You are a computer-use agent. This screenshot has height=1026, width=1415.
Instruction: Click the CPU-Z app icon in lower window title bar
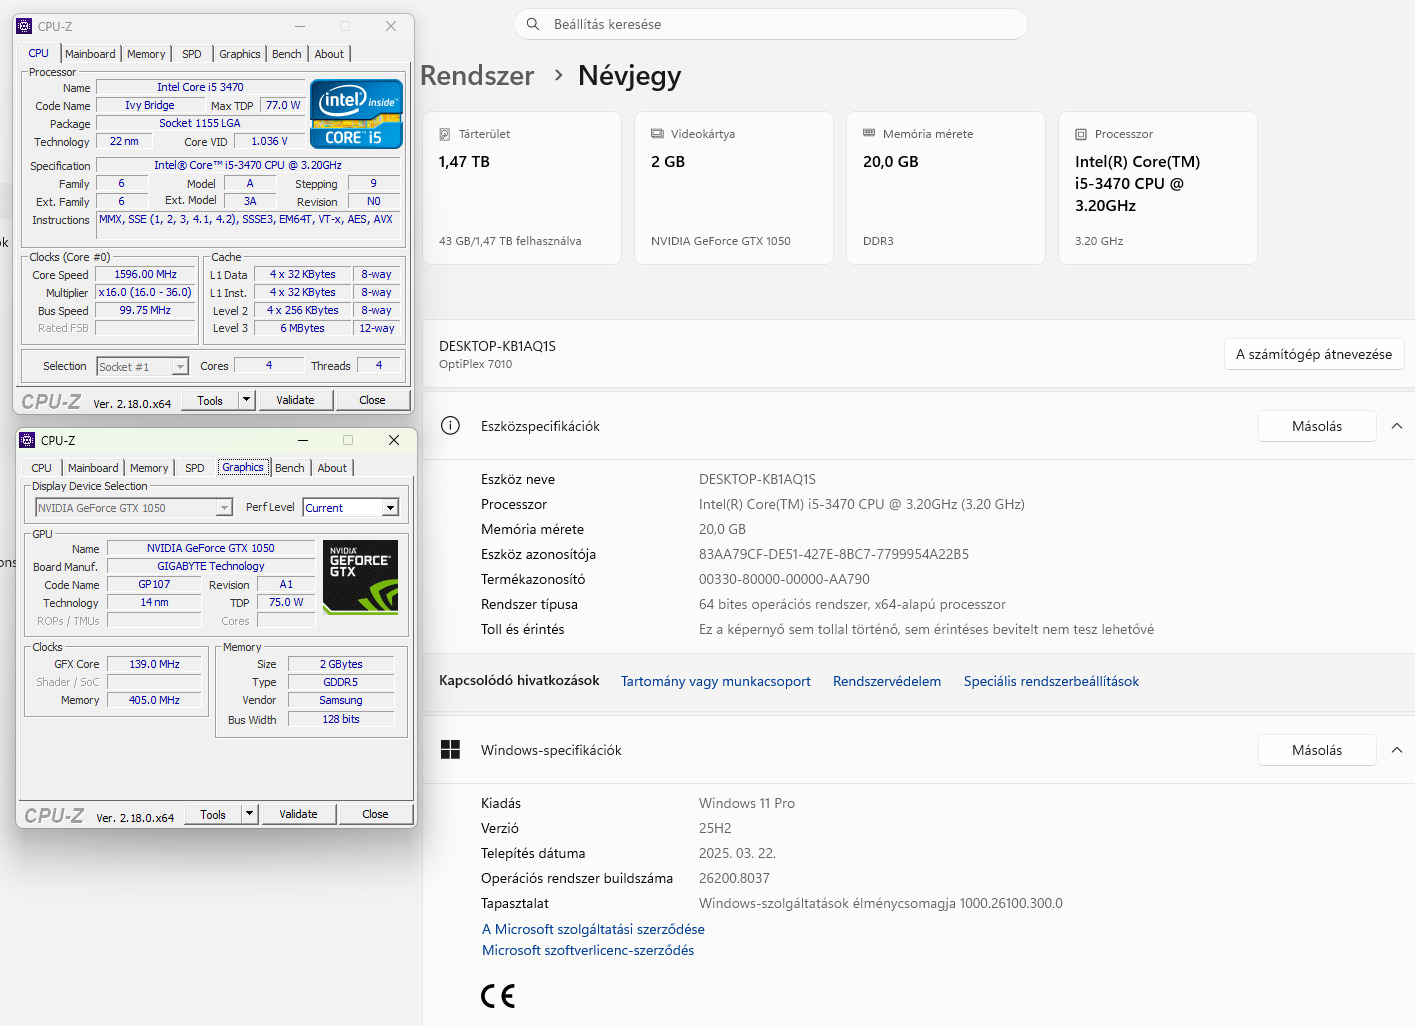pyautogui.click(x=28, y=440)
